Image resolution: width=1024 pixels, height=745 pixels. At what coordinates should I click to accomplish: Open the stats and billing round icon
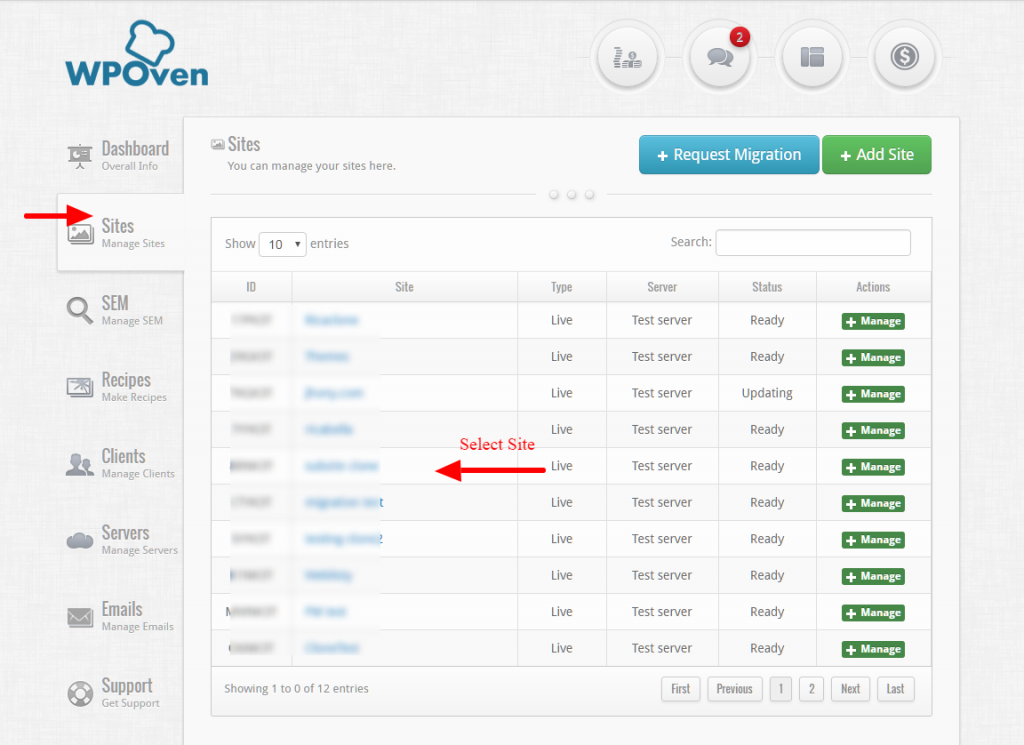pyautogui.click(x=628, y=57)
